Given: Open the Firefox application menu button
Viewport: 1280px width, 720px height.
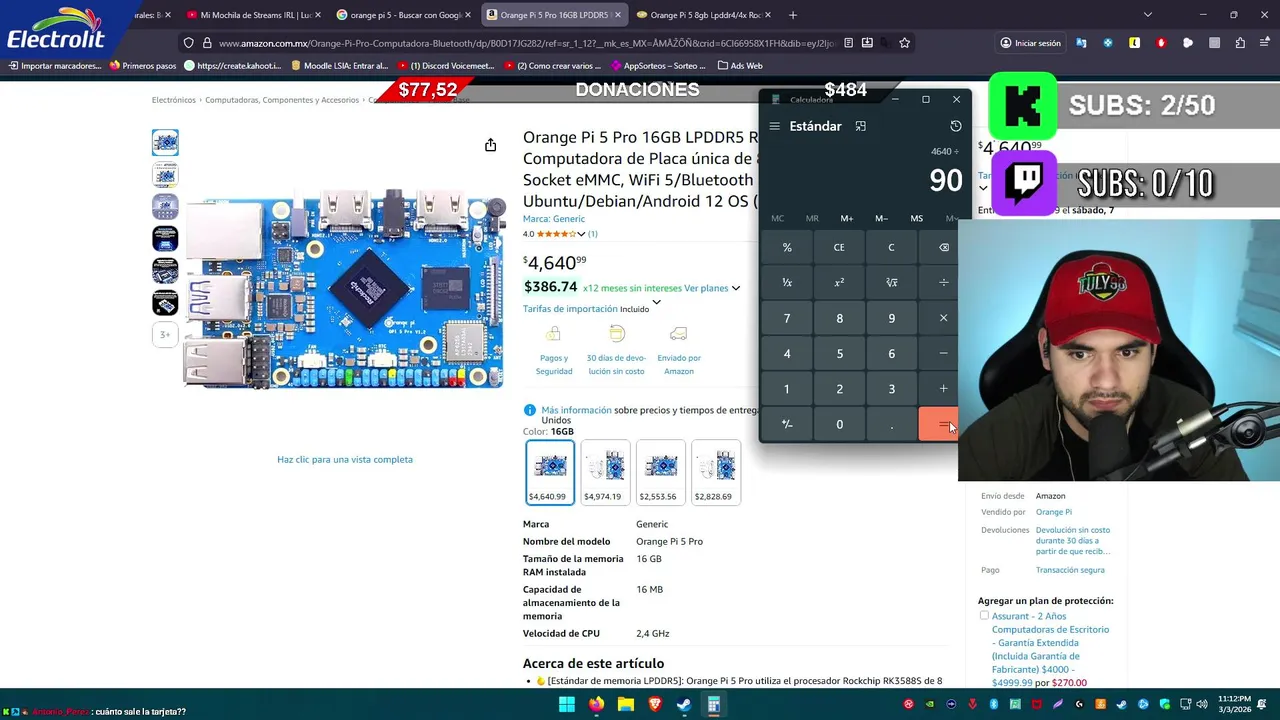Looking at the screenshot, I should [x=1266, y=43].
